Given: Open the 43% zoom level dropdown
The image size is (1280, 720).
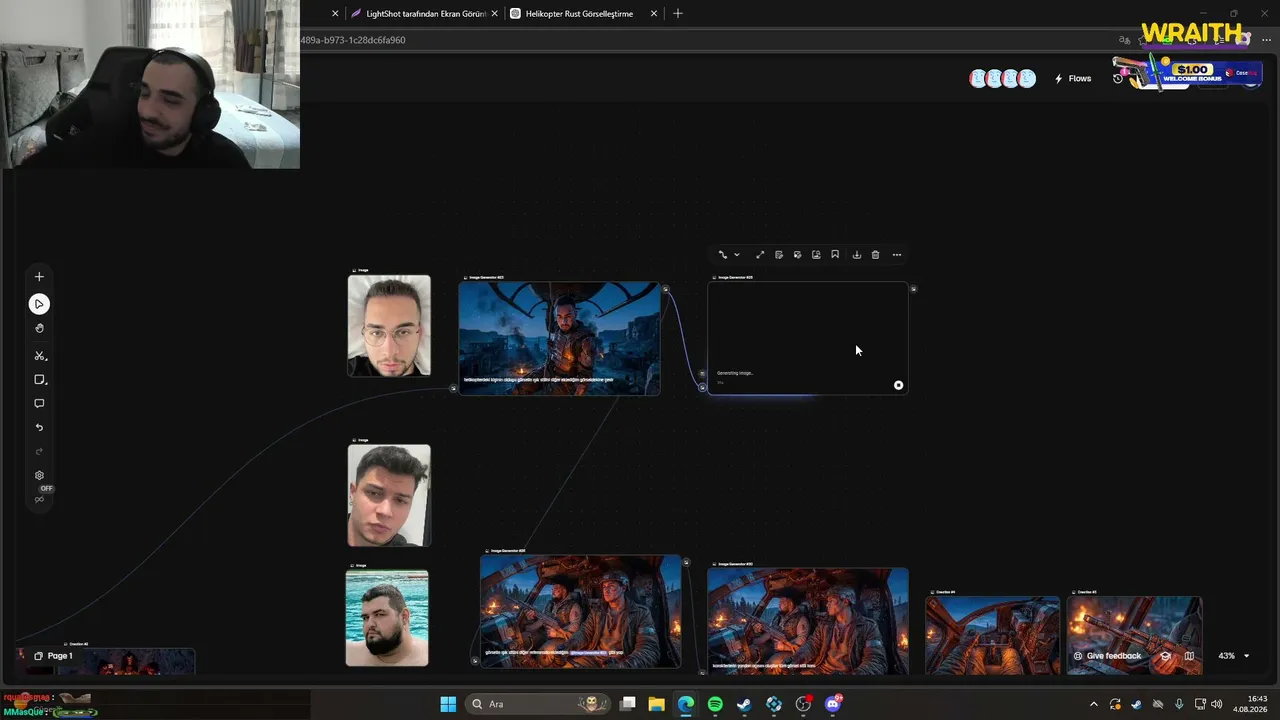Looking at the screenshot, I should pyautogui.click(x=1233, y=656).
